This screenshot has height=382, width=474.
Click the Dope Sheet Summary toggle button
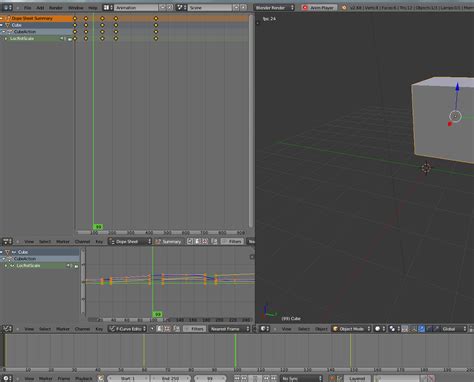[168, 241]
